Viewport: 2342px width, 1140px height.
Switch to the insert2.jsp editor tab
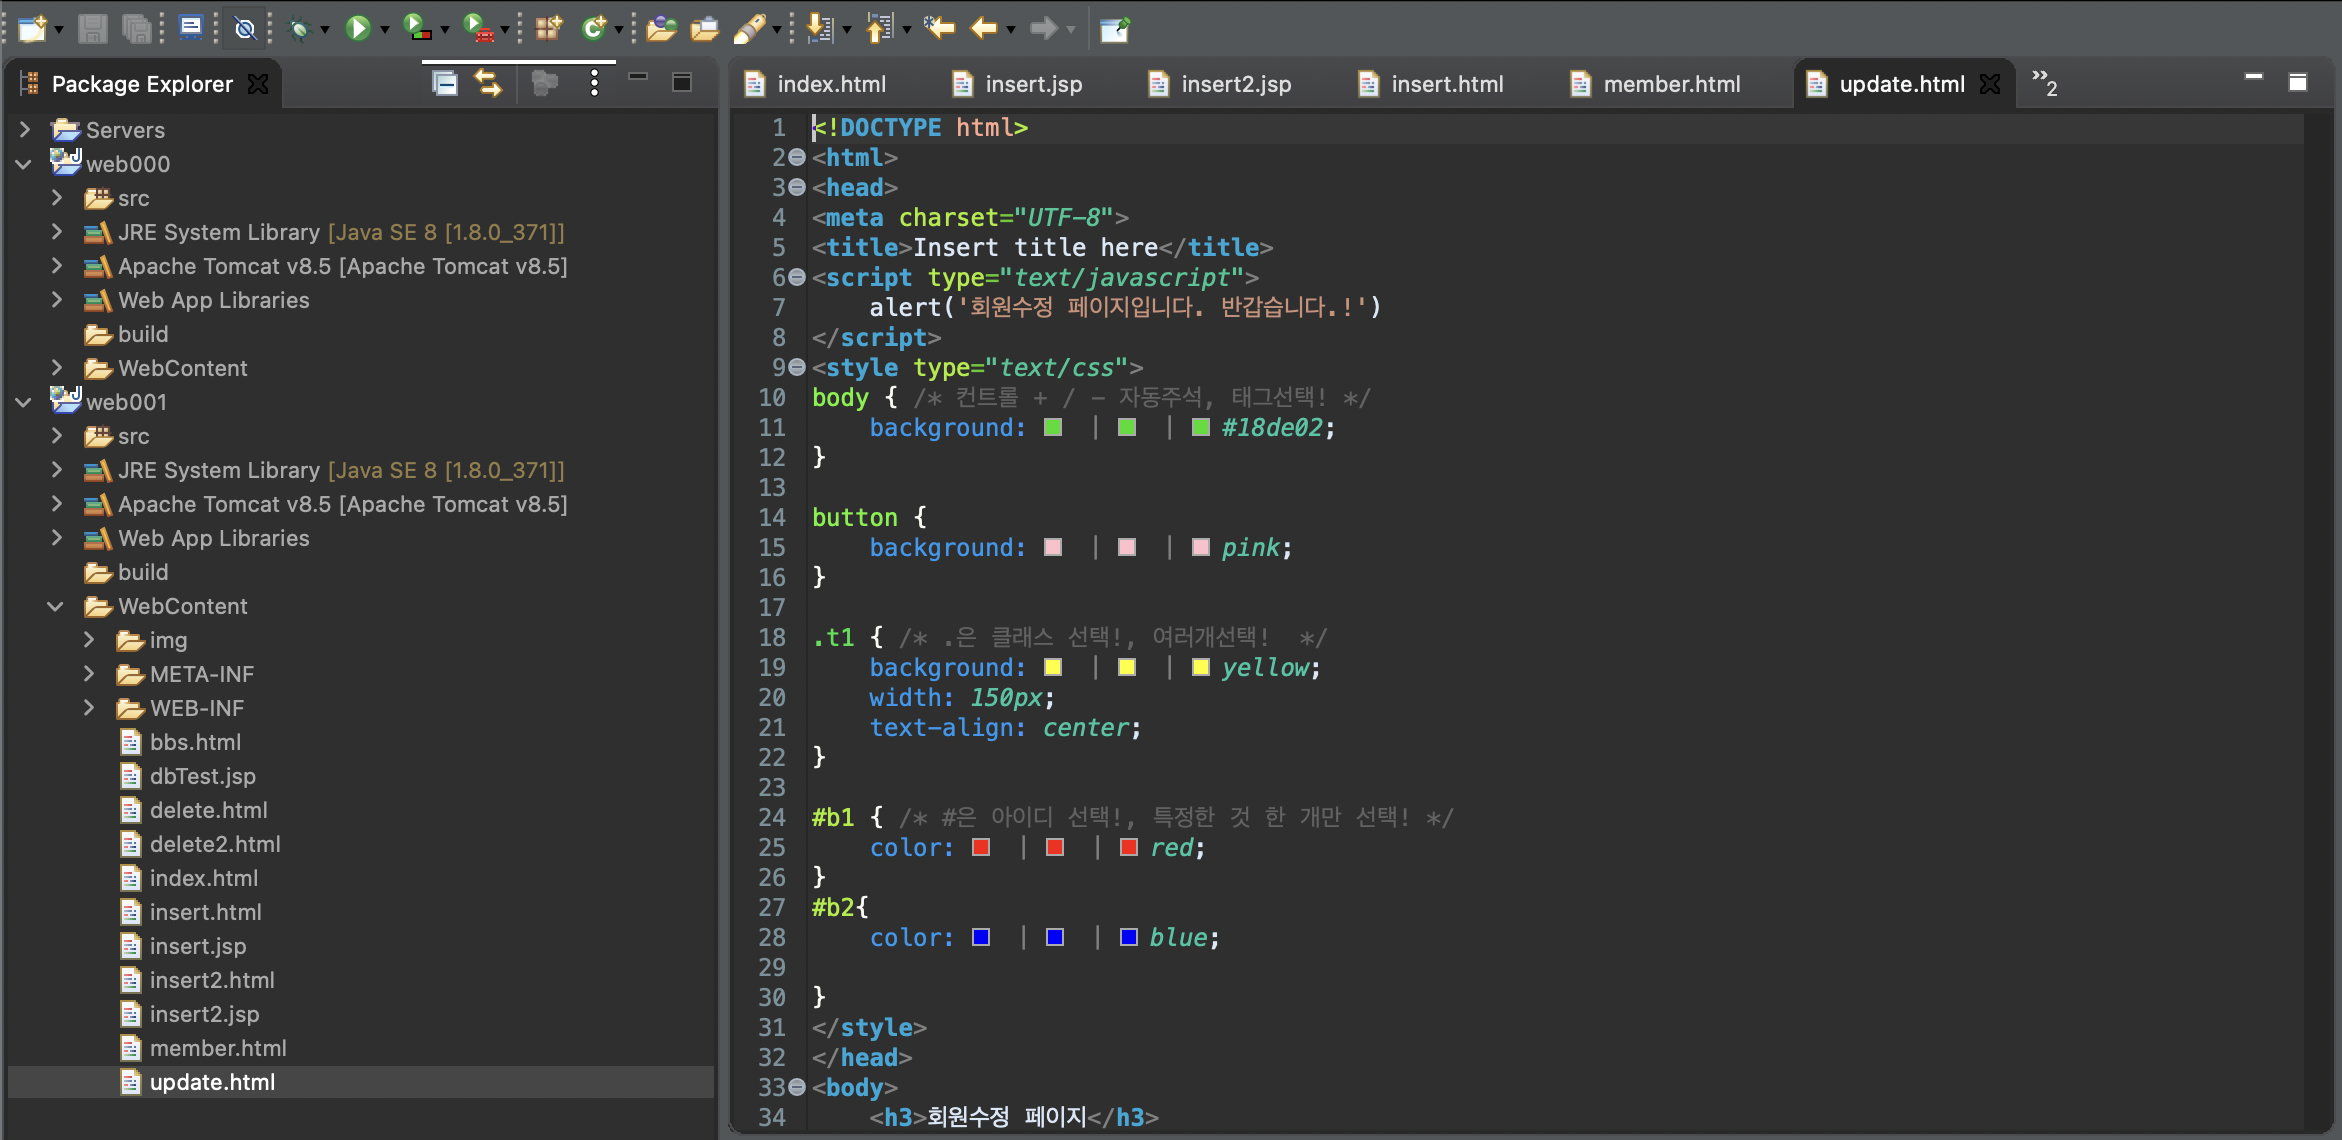coord(1235,84)
